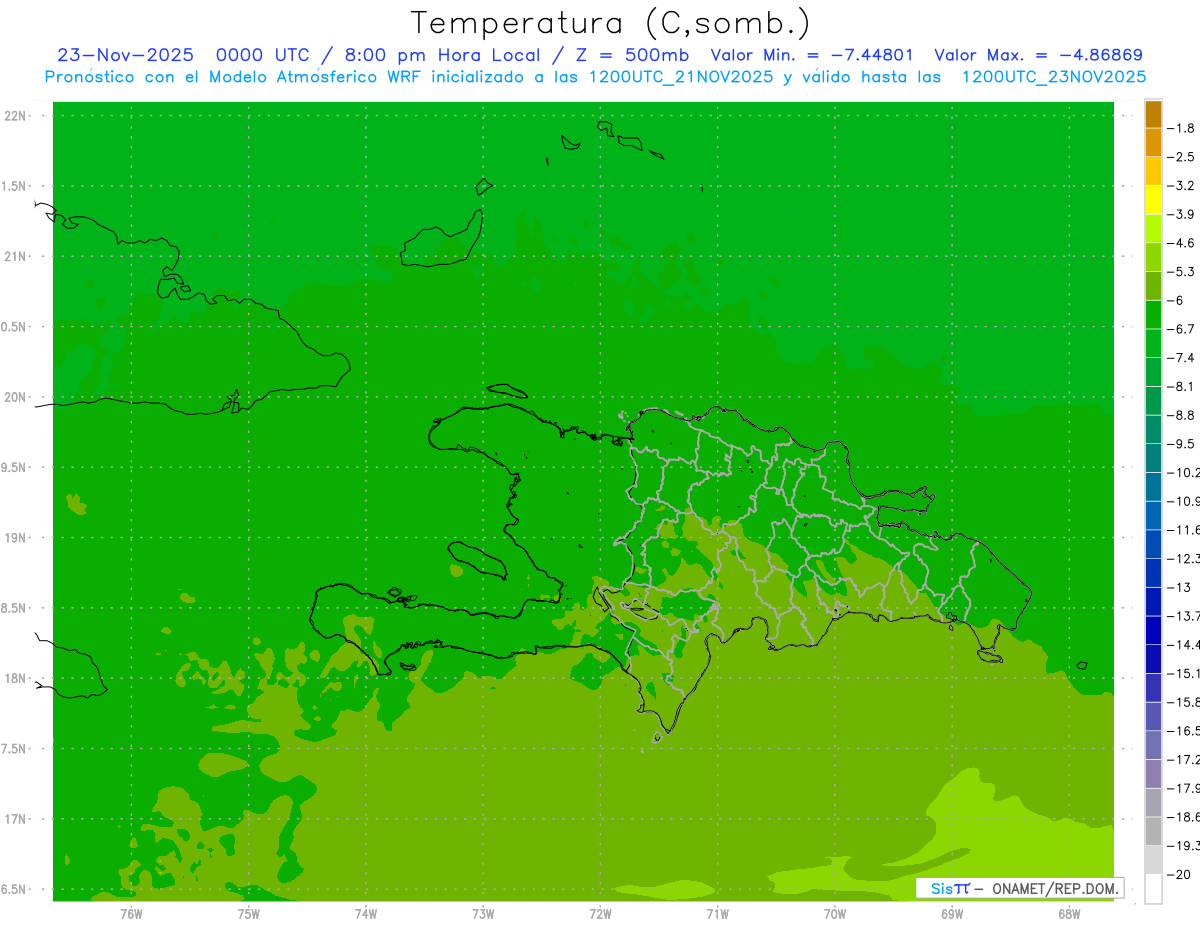Click the '-7.4' colorbar label
Screen dimensions: 1200x927
click(1181, 358)
